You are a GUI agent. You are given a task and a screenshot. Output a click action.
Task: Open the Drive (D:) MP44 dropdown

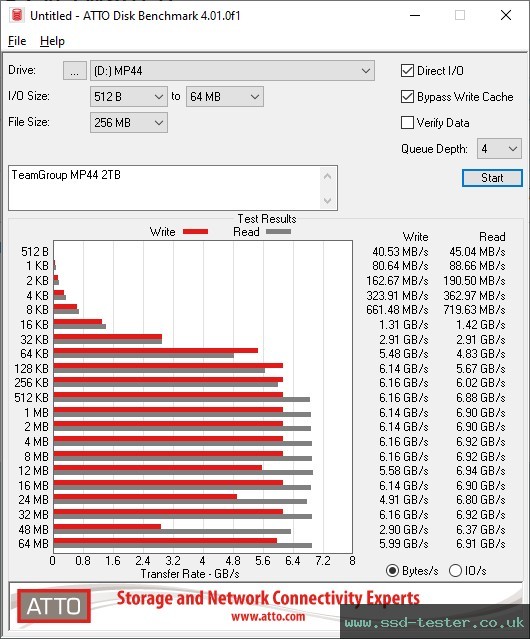[x=232, y=71]
